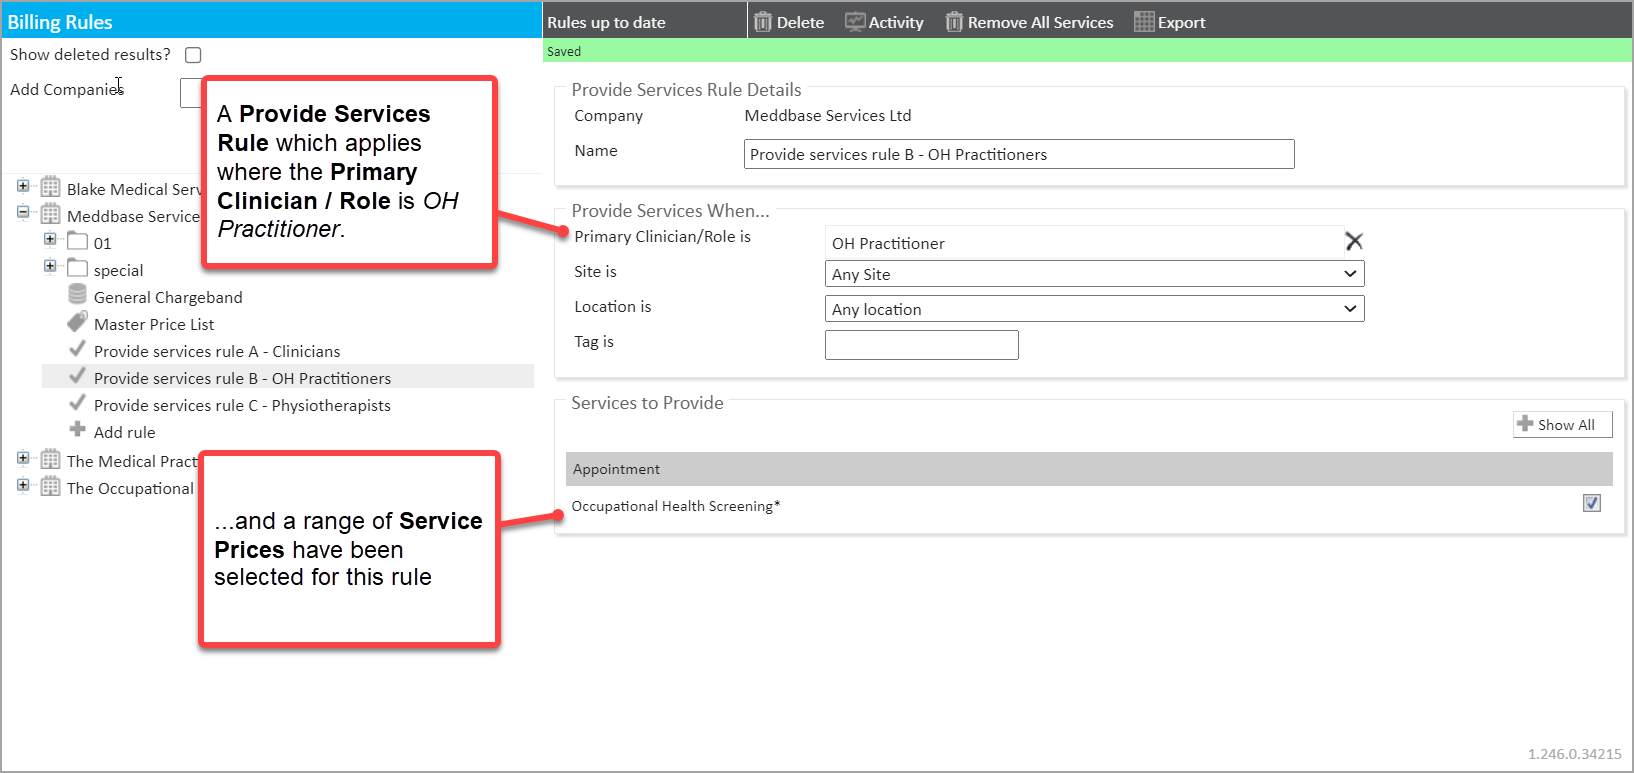Click the plus icon beside Add rule
Screen dimensions: 1634x773
click(x=77, y=430)
